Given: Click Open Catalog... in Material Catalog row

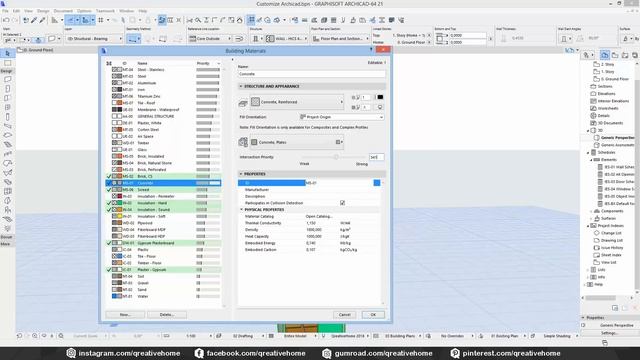Looking at the screenshot, I should [319, 216].
